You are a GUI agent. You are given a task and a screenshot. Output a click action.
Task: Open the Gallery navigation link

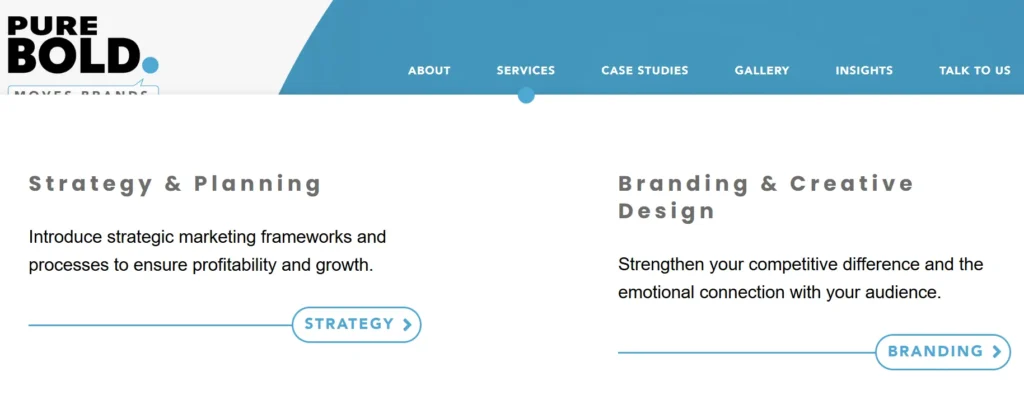pos(761,71)
